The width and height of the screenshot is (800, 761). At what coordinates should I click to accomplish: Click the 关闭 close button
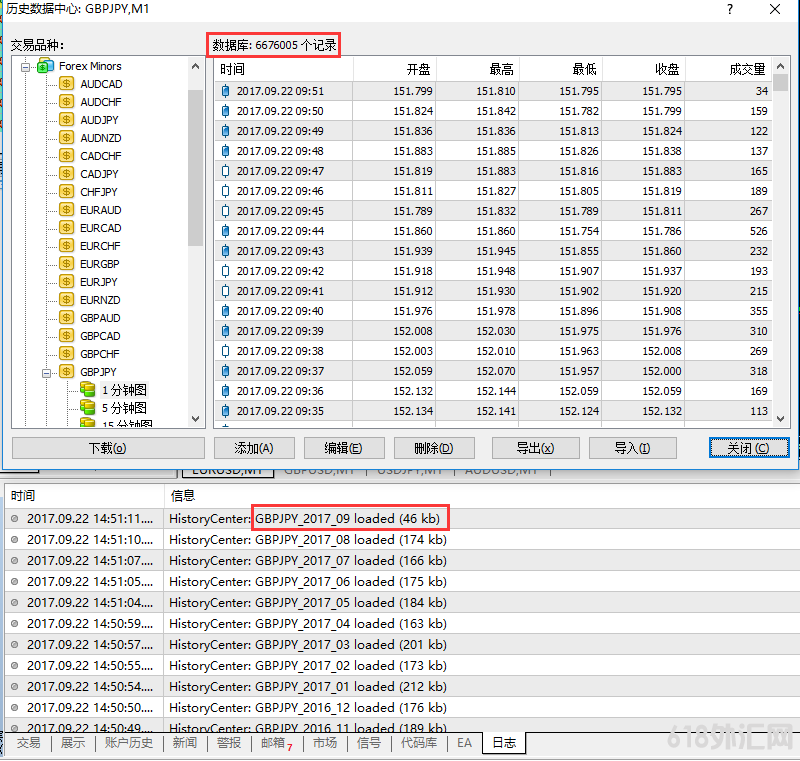coord(748,448)
